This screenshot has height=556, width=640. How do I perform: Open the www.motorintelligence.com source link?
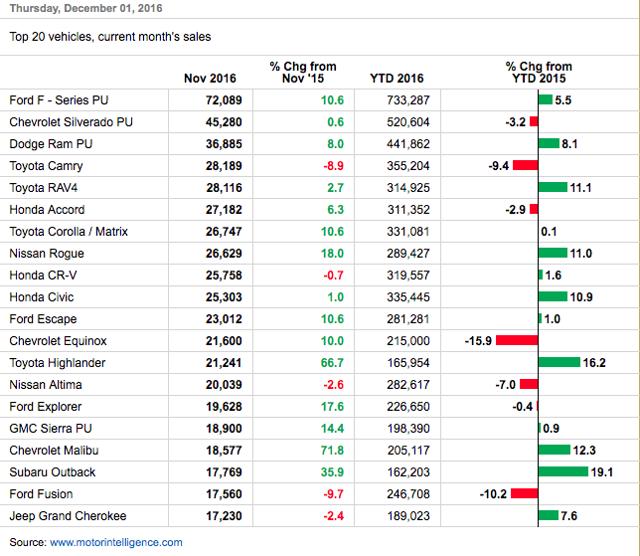(x=116, y=542)
